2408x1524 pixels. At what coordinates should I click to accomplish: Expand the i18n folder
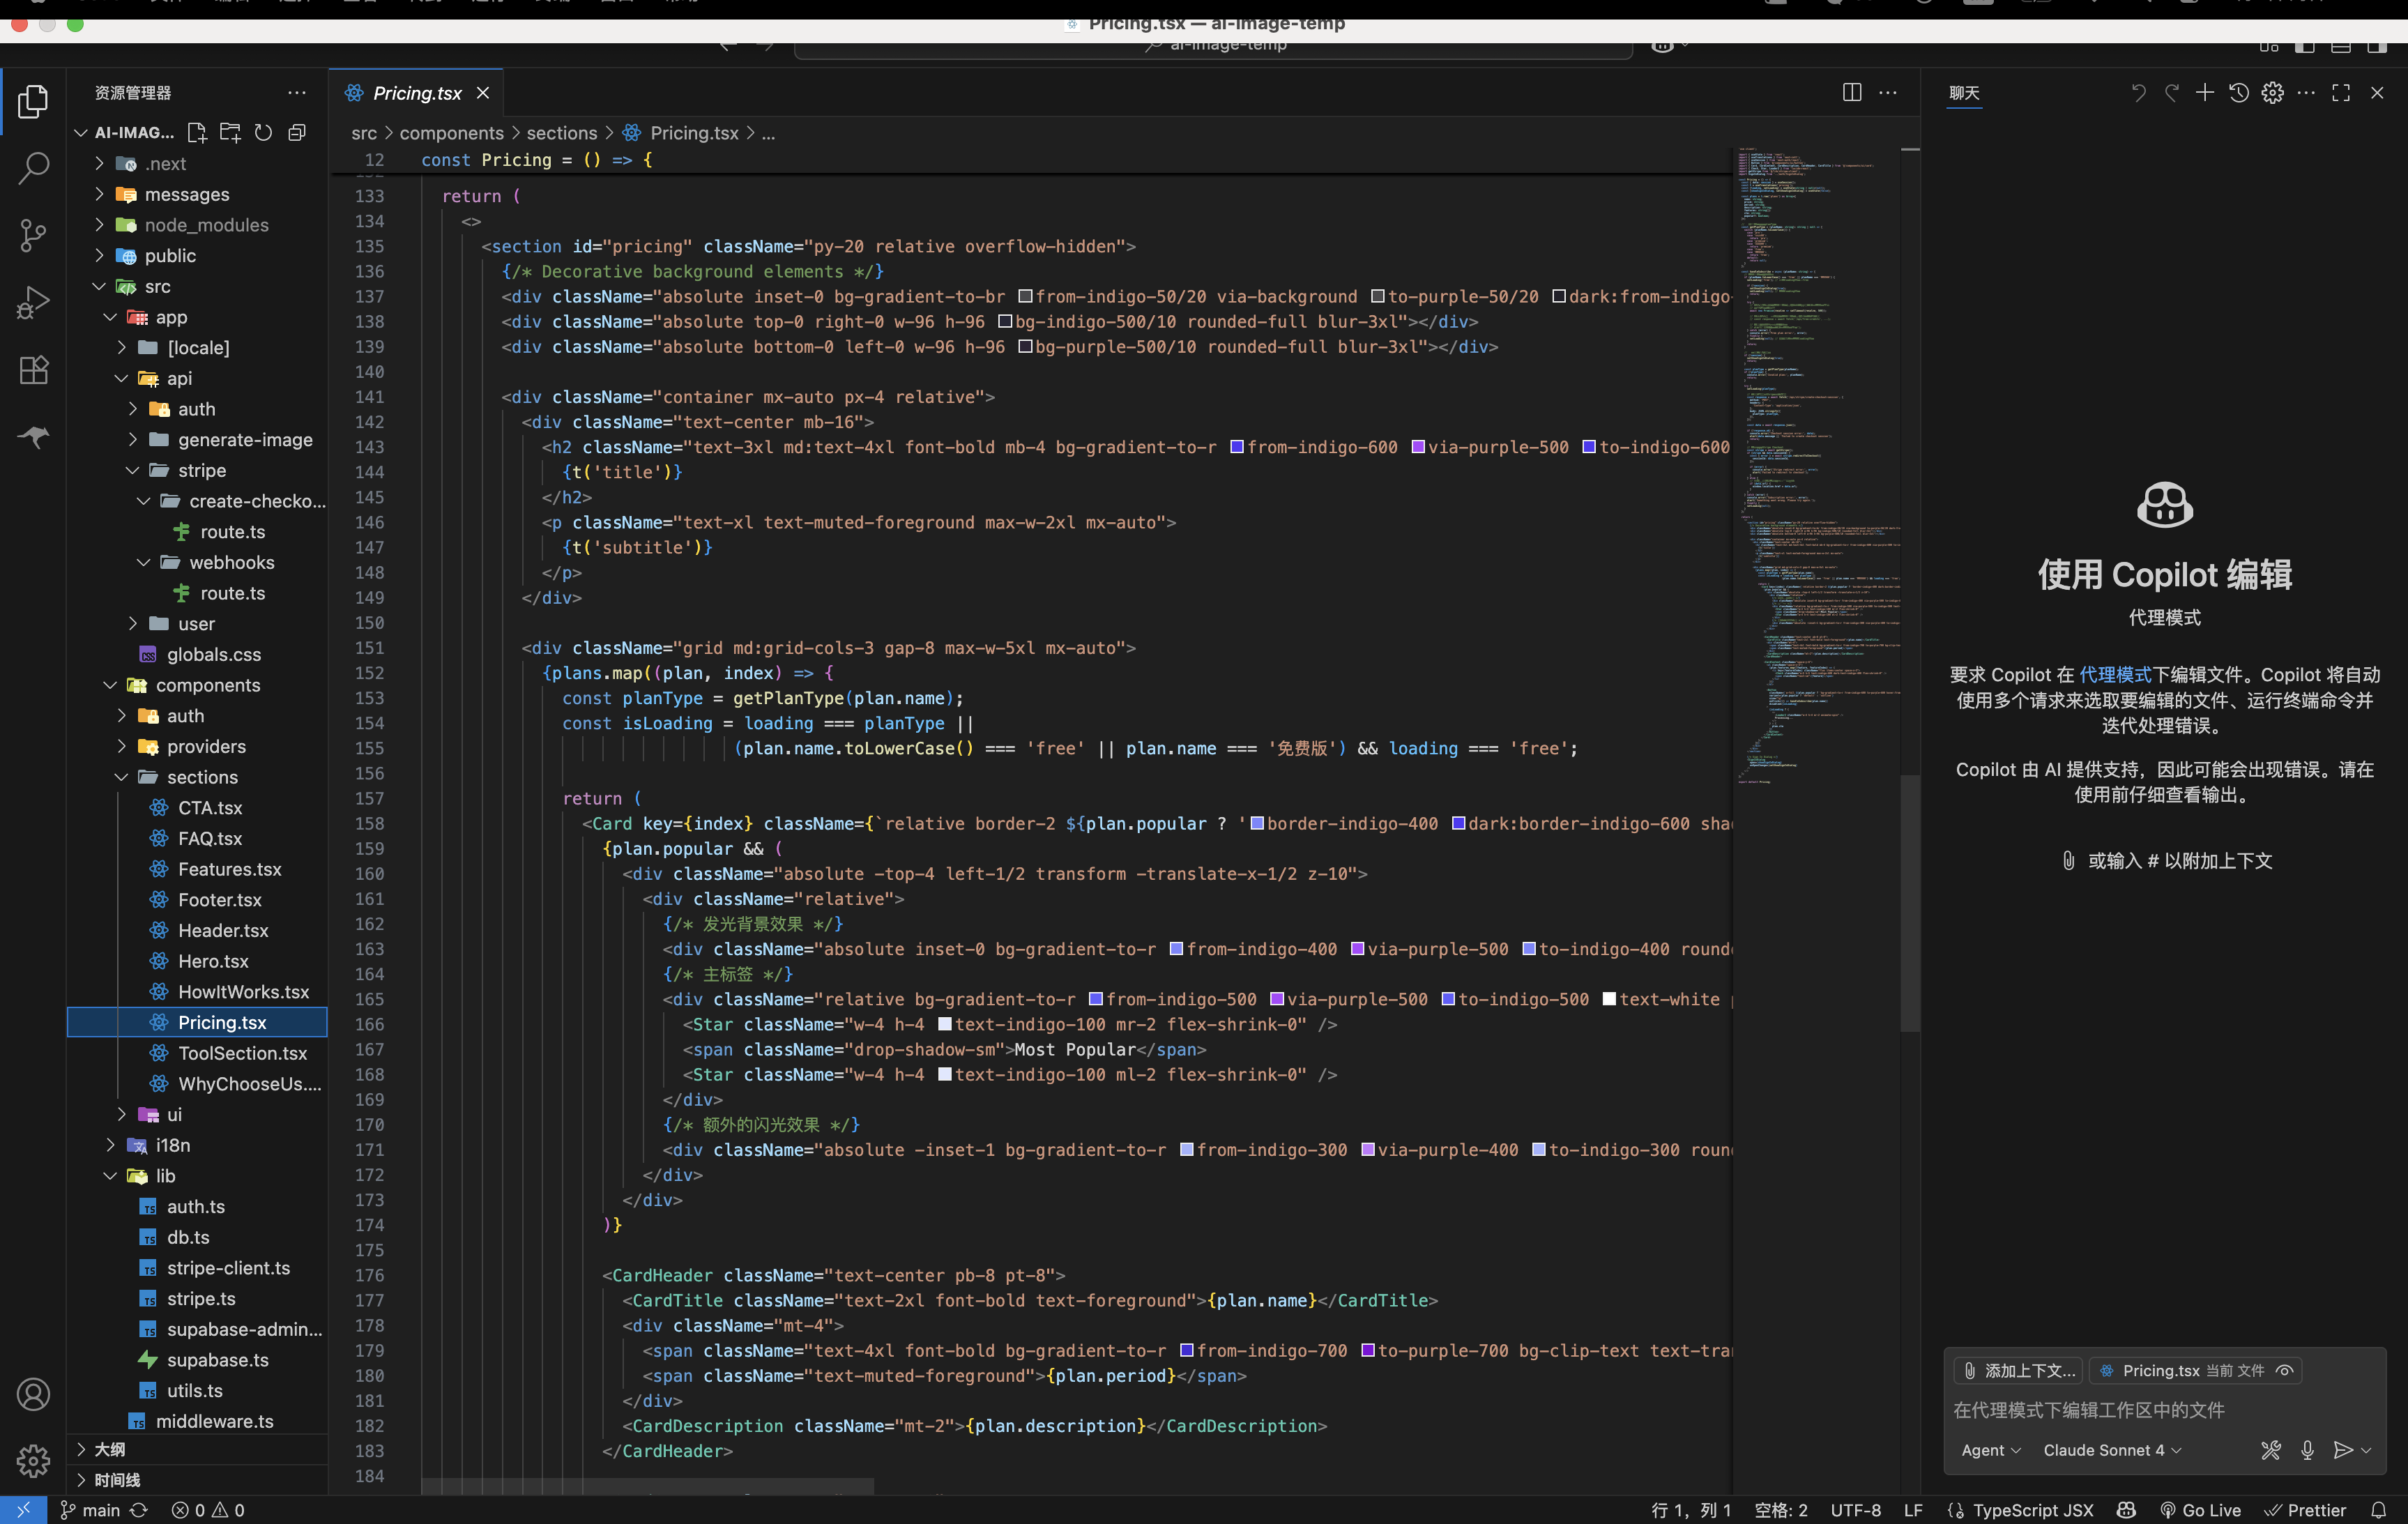[x=110, y=1145]
